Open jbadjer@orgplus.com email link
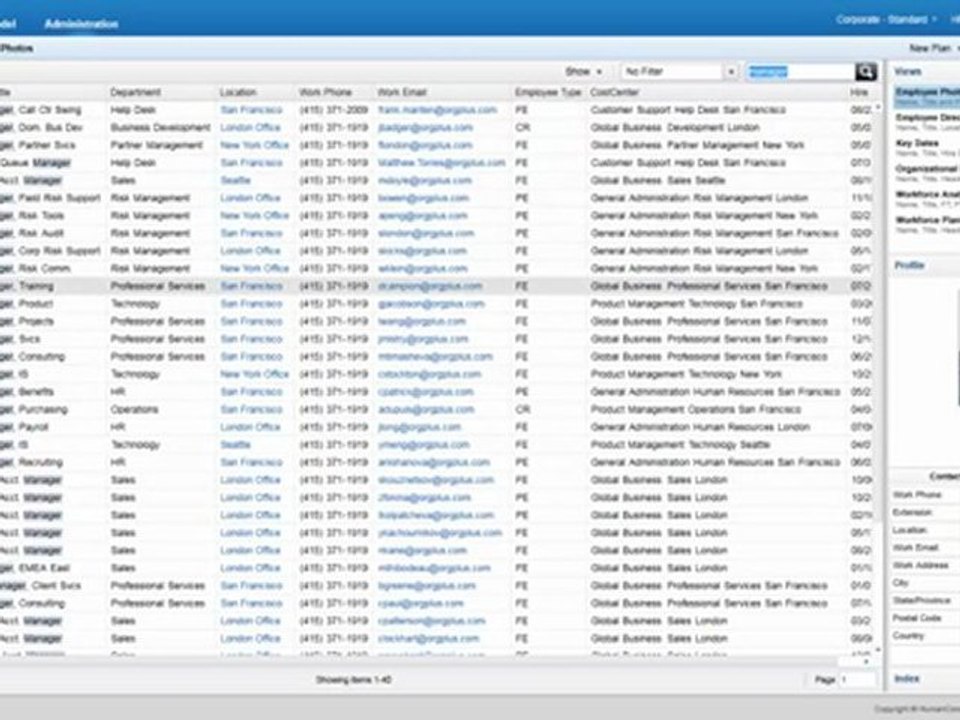This screenshot has width=960, height=720. point(426,127)
